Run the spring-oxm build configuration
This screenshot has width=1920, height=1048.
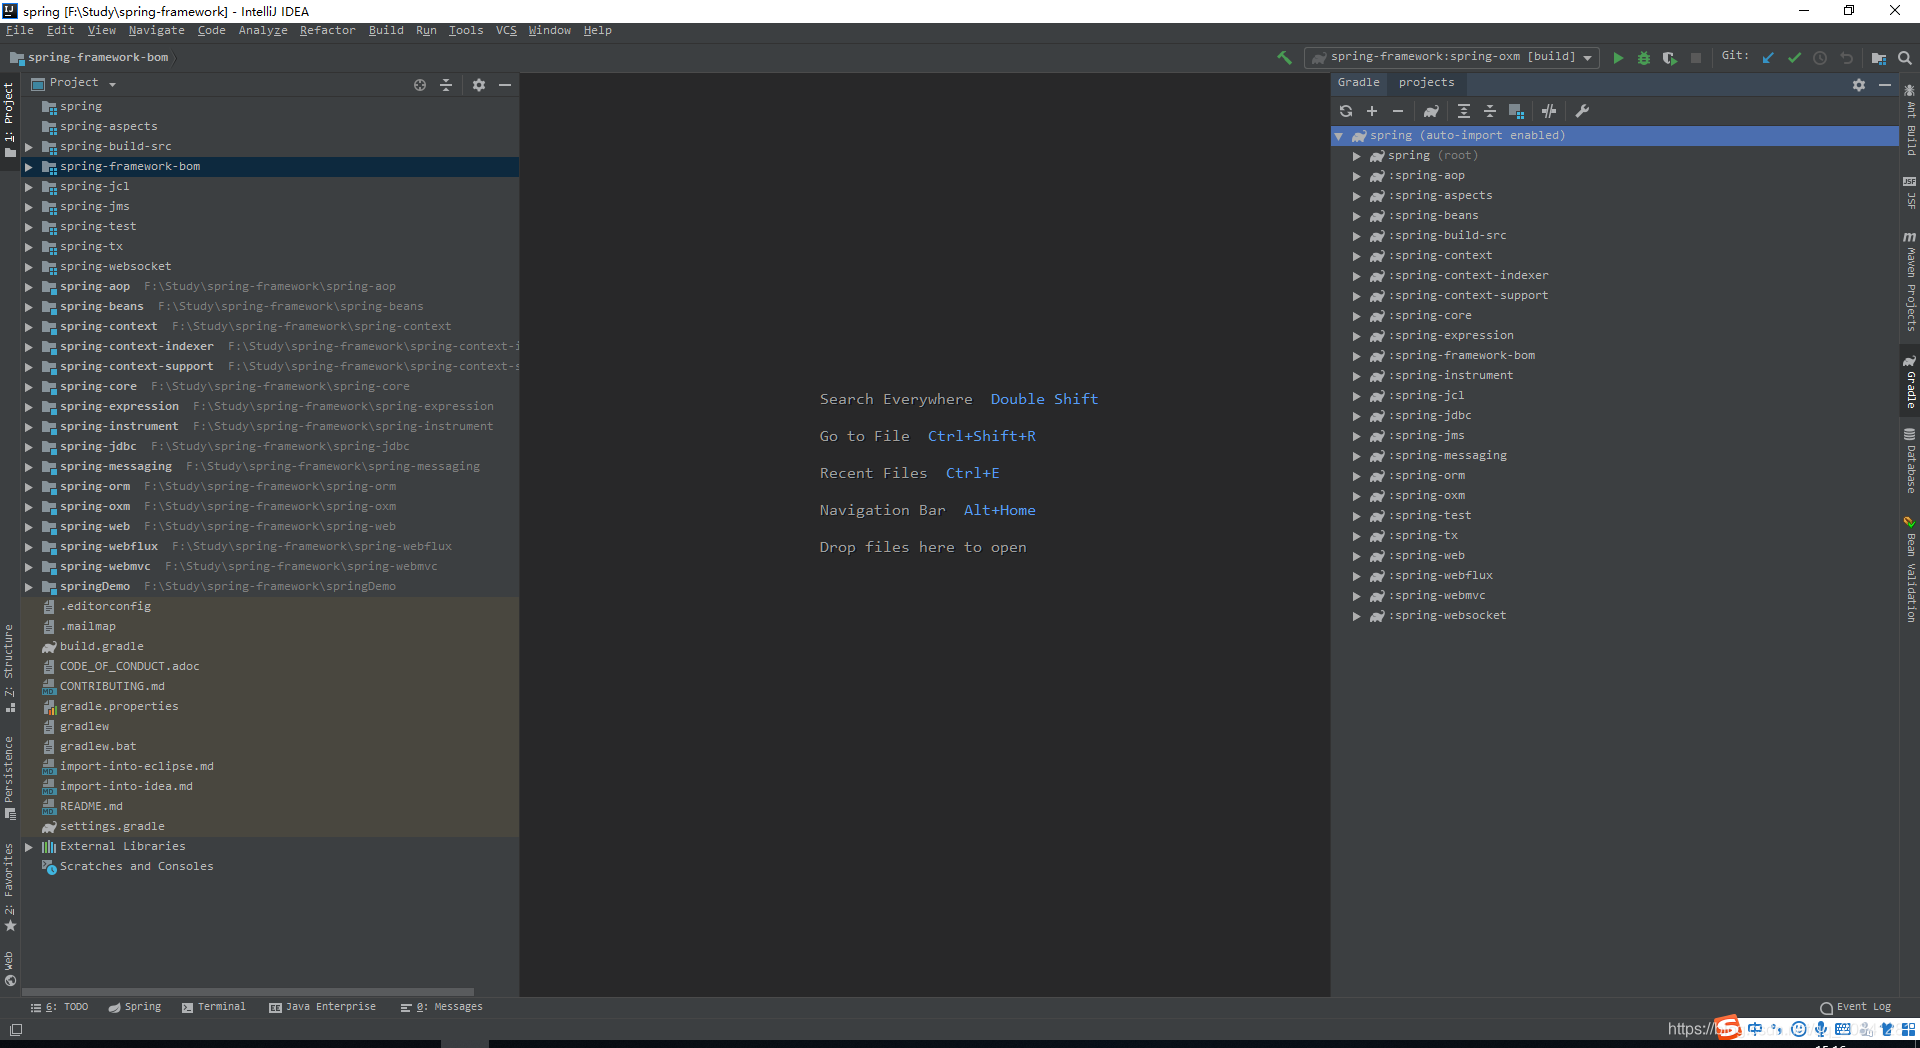1618,58
